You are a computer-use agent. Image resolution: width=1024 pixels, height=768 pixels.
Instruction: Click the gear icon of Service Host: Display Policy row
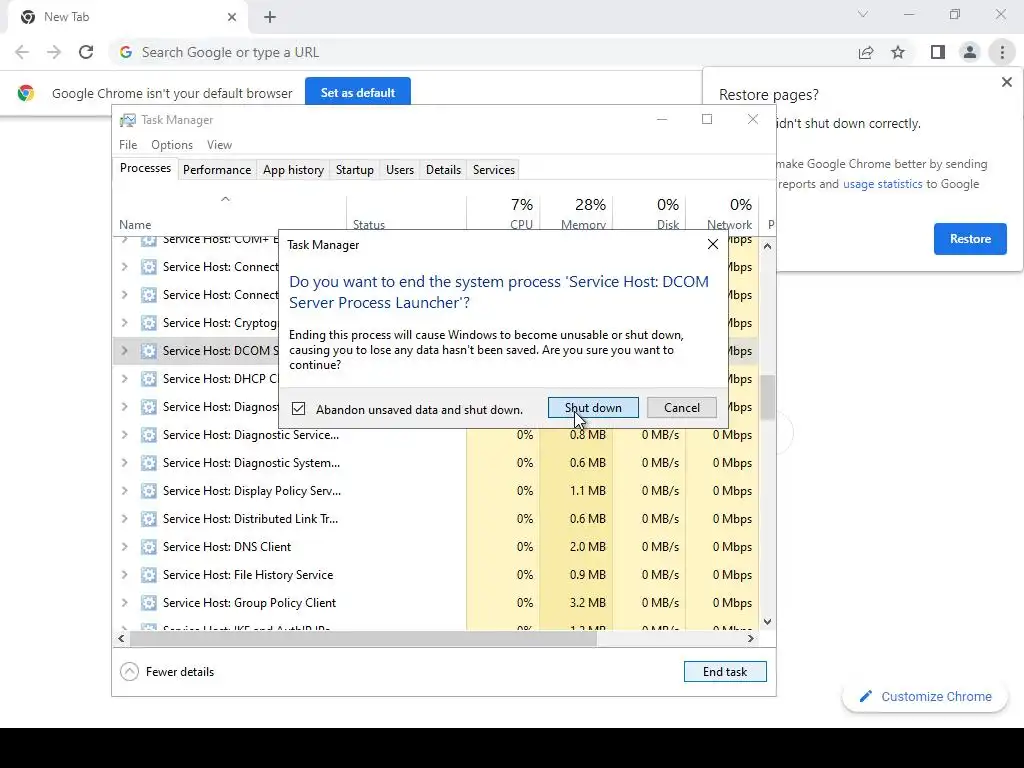pyautogui.click(x=149, y=490)
